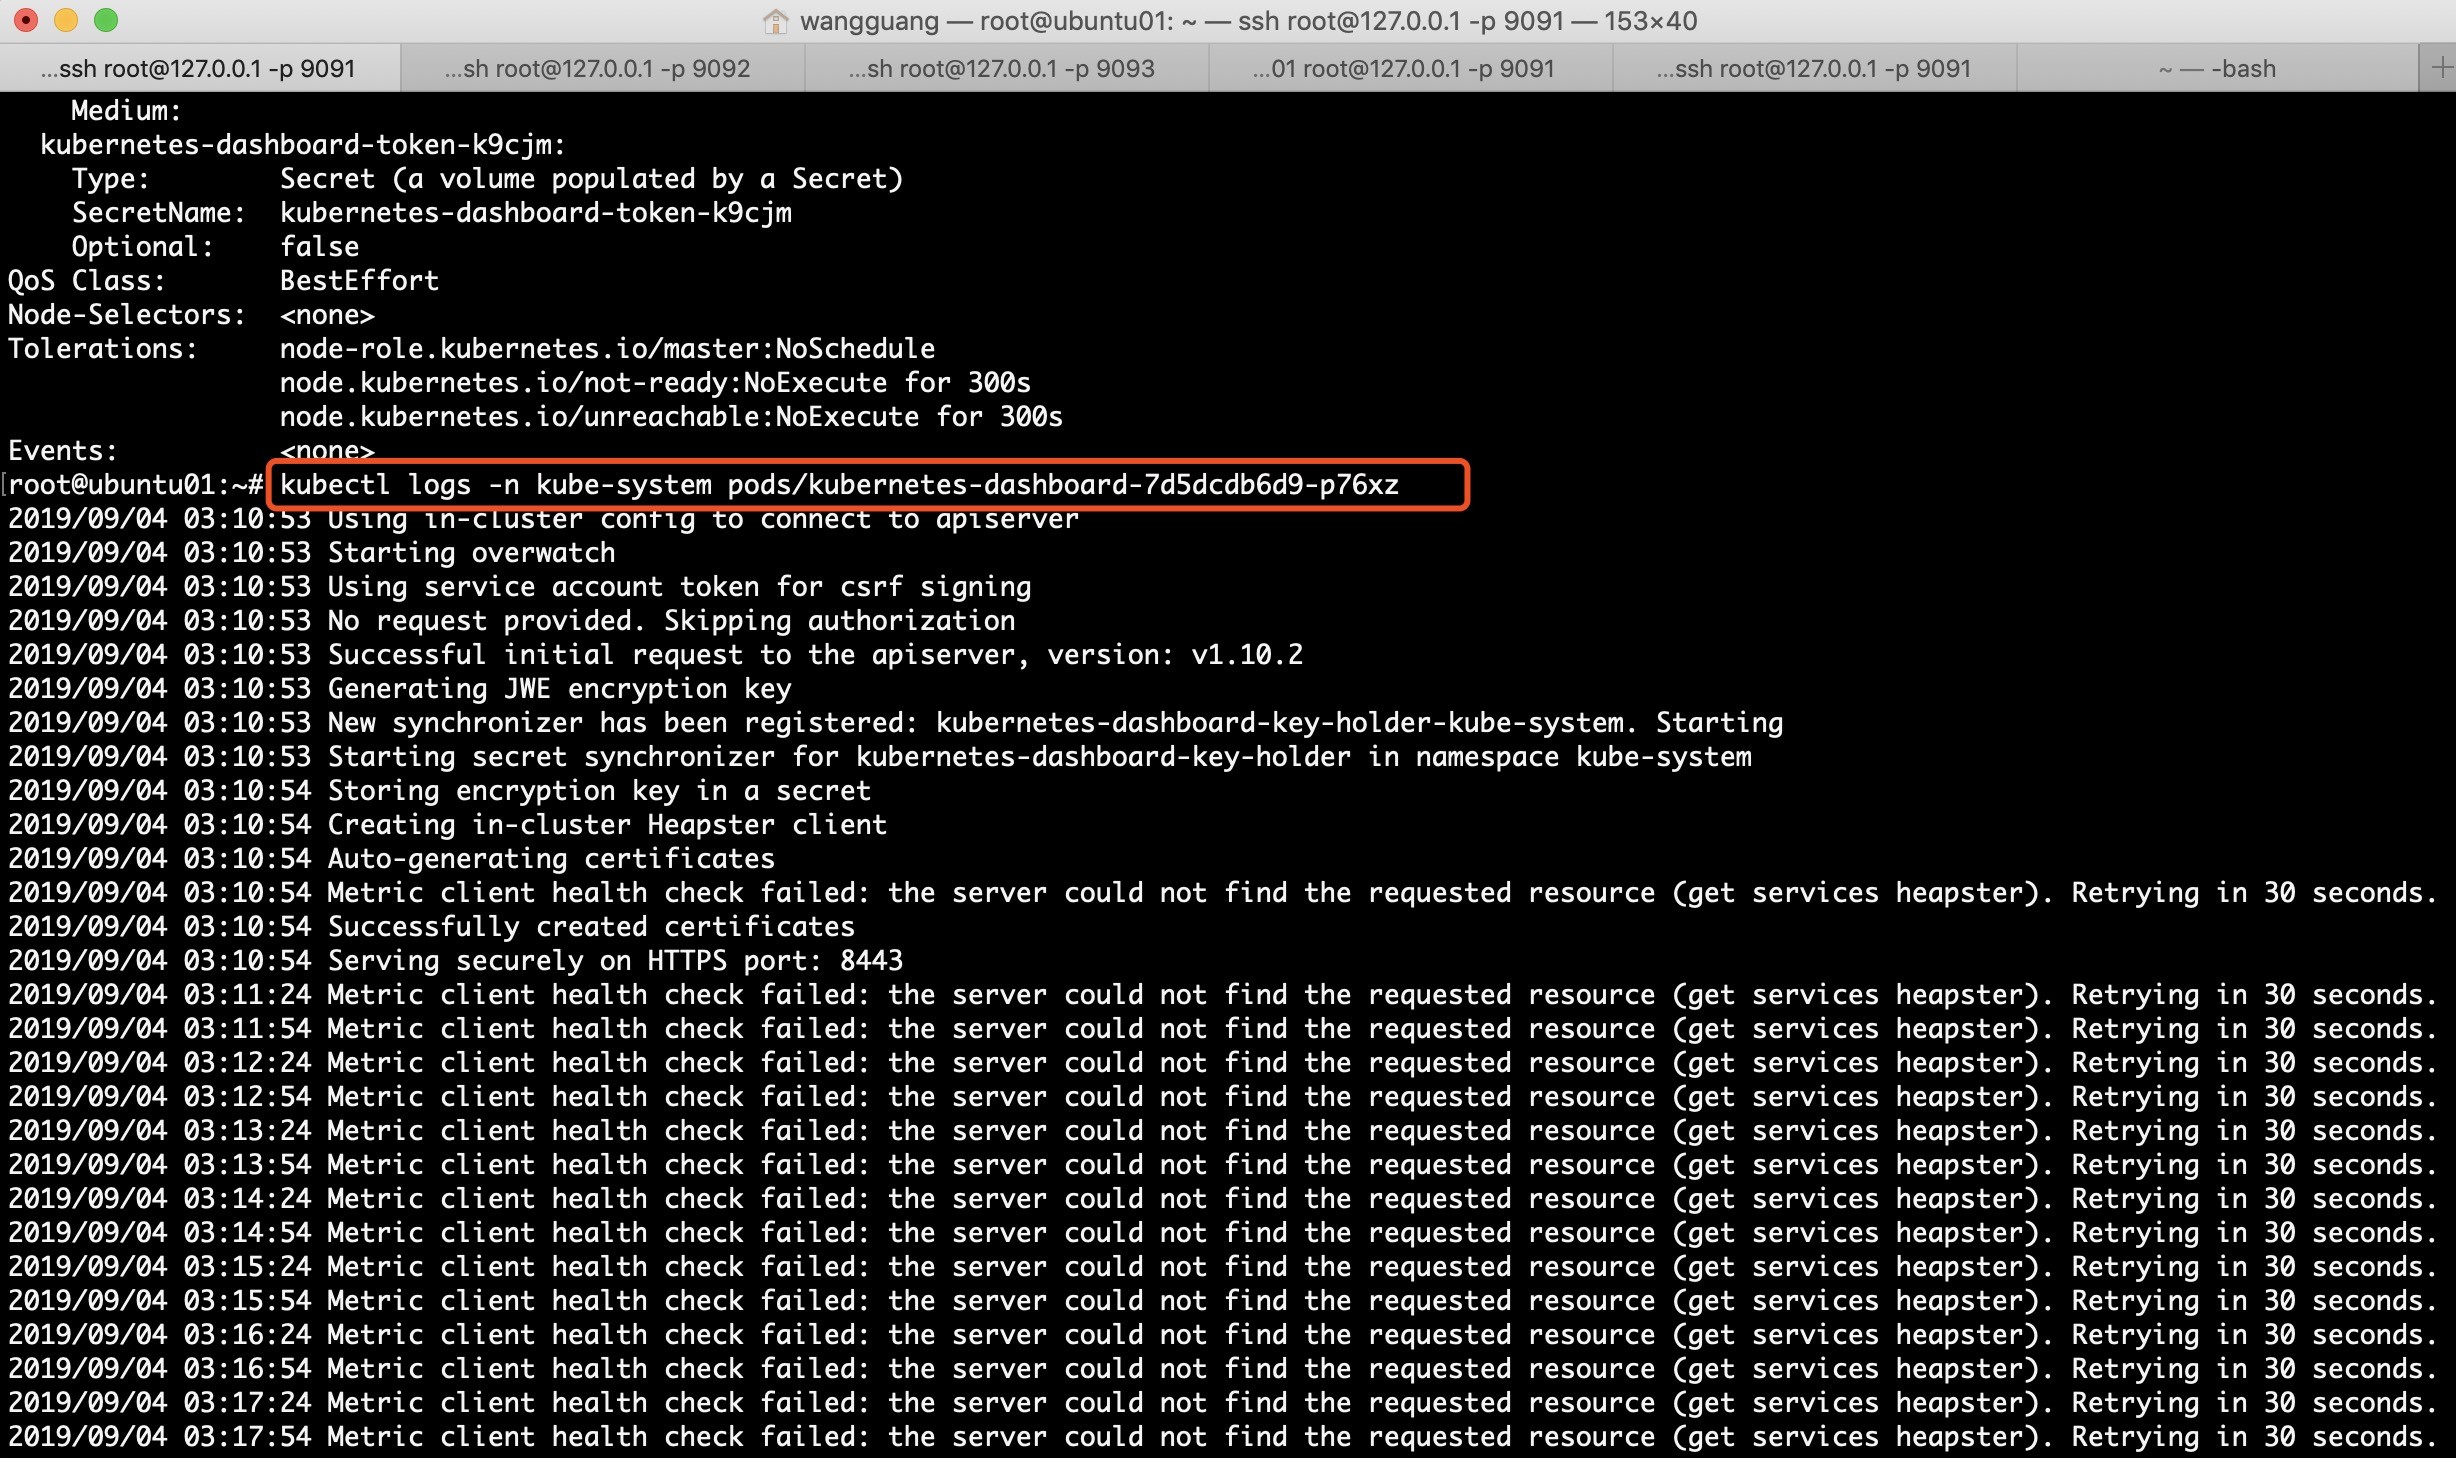2456x1458 pixels.
Task: Click the 'Medium:' line at top
Action: [126, 111]
